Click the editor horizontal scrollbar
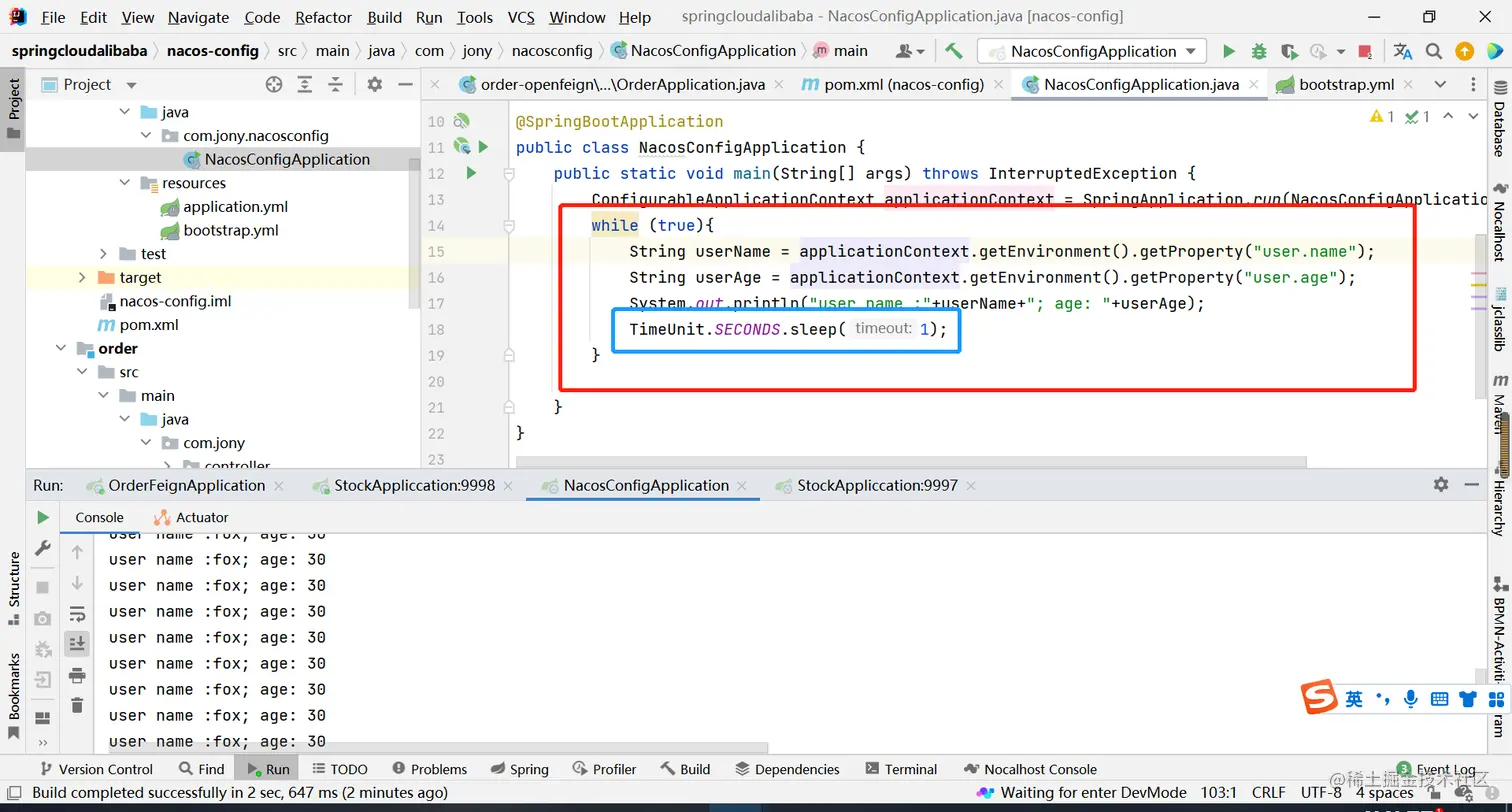The image size is (1512, 812). (x=910, y=462)
